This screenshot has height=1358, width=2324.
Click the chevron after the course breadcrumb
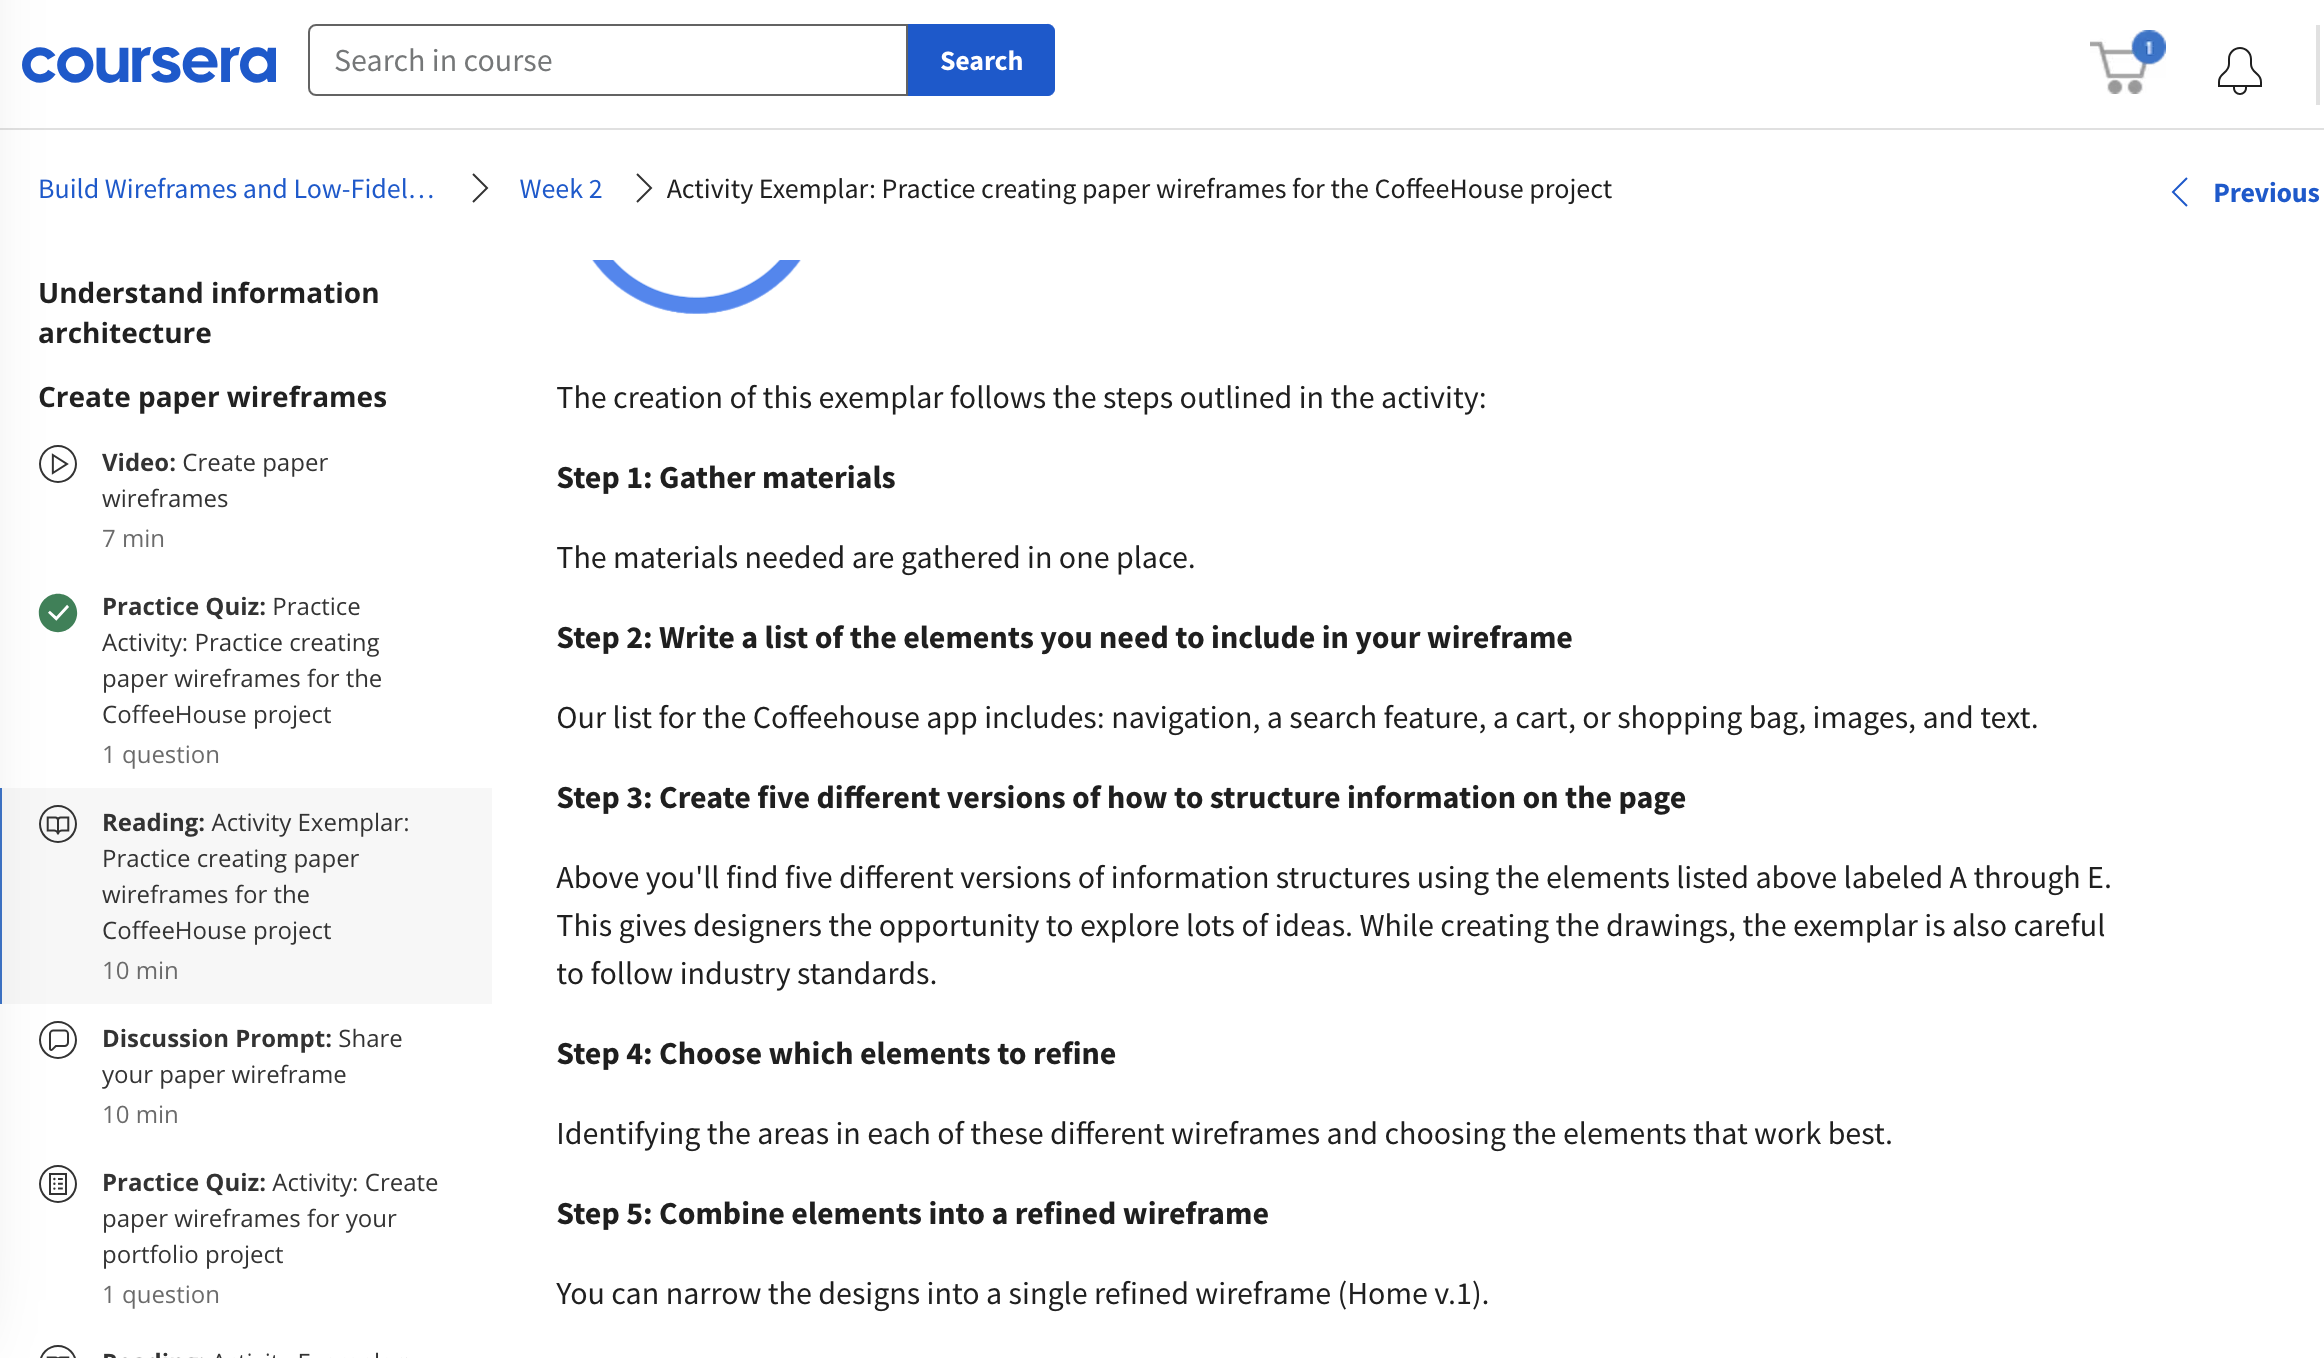[480, 189]
